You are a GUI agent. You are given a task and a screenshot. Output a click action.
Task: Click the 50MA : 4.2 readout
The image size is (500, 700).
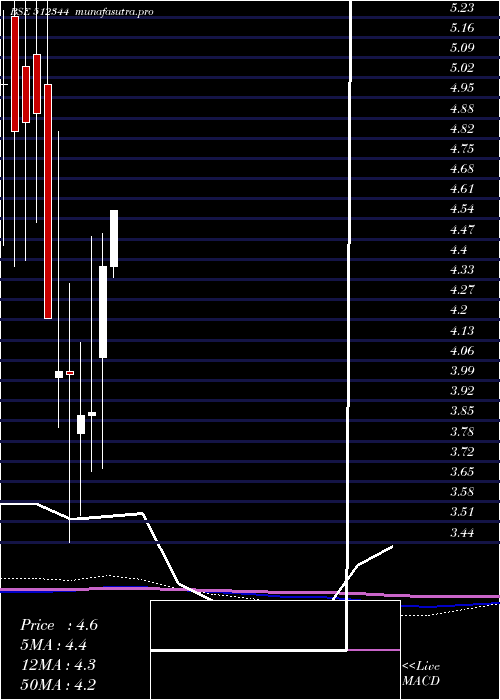click(x=58, y=684)
